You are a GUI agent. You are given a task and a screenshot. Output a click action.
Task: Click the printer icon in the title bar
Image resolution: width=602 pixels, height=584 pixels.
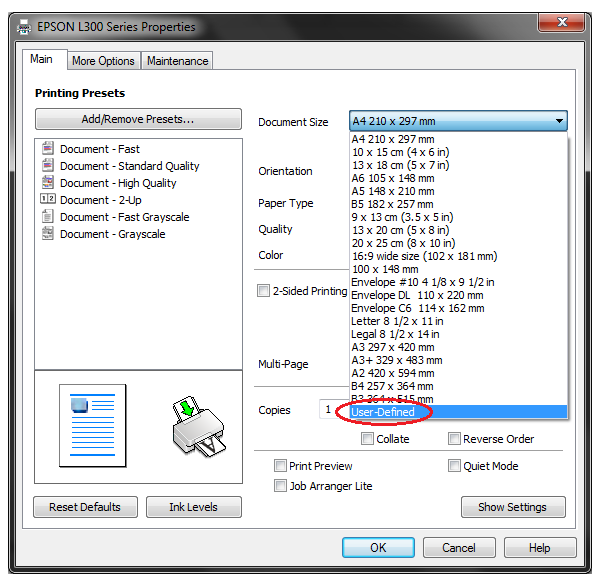[x=24, y=27]
